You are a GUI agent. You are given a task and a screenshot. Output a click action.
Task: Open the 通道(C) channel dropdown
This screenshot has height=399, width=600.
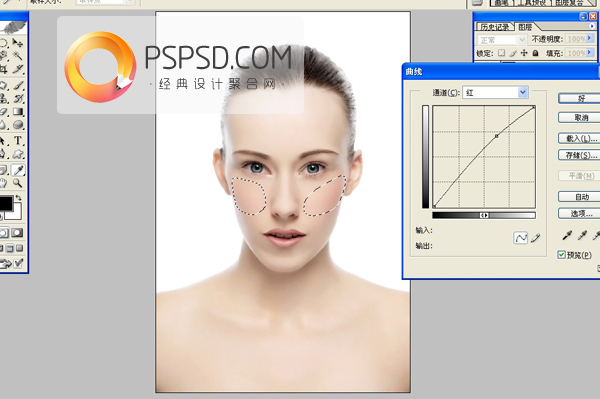(496, 93)
